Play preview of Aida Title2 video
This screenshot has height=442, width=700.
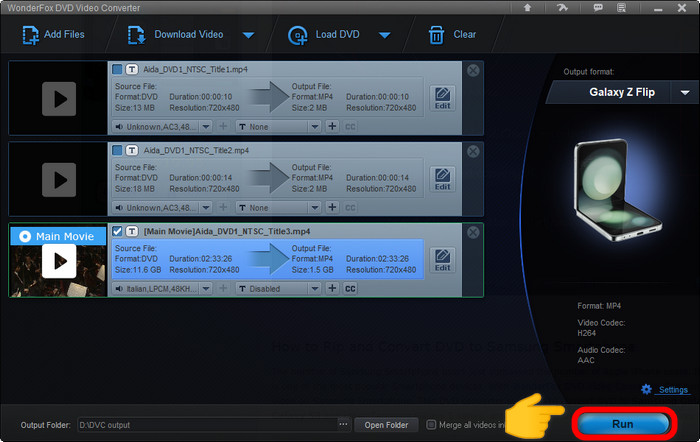click(x=59, y=180)
